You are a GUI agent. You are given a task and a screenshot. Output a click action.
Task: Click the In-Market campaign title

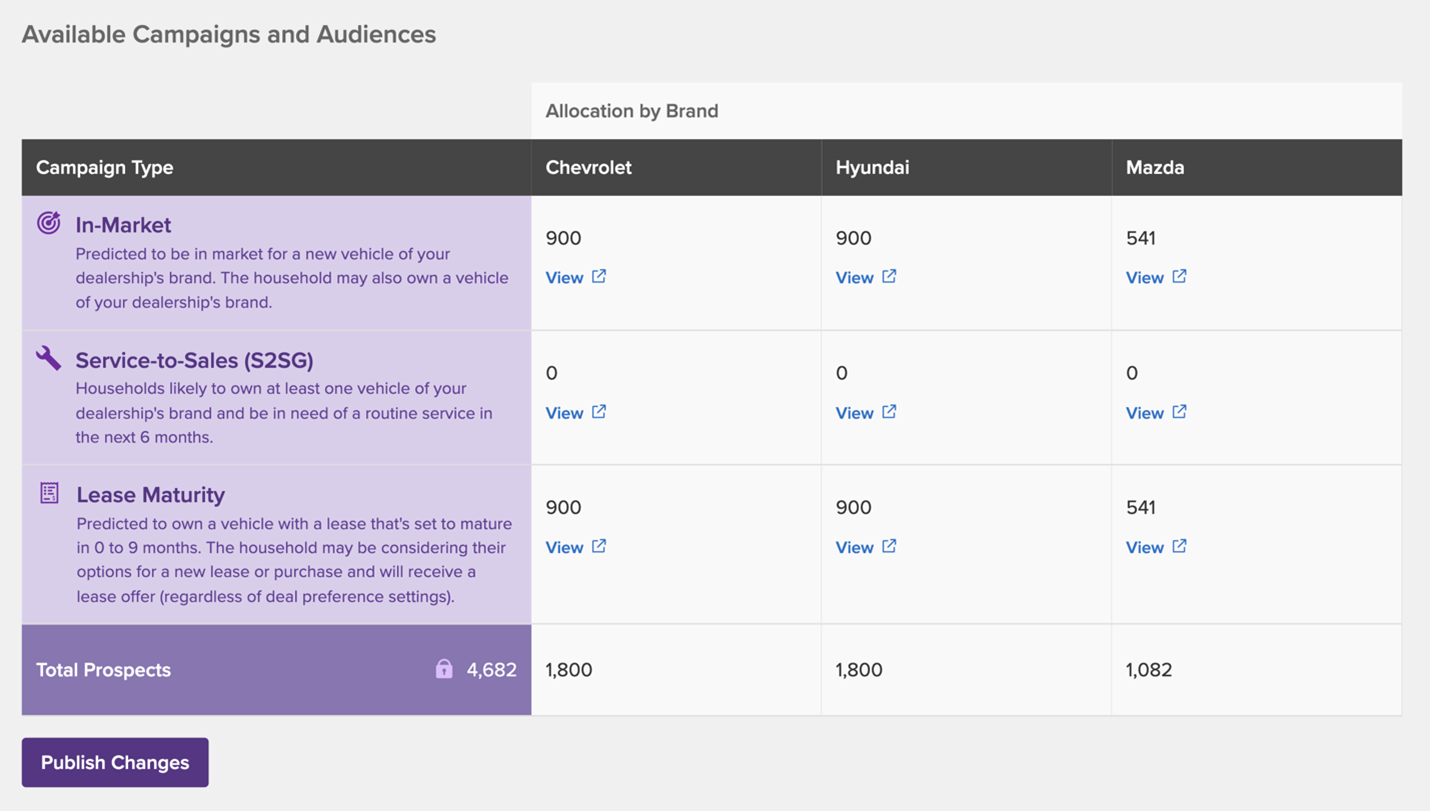click(x=123, y=225)
